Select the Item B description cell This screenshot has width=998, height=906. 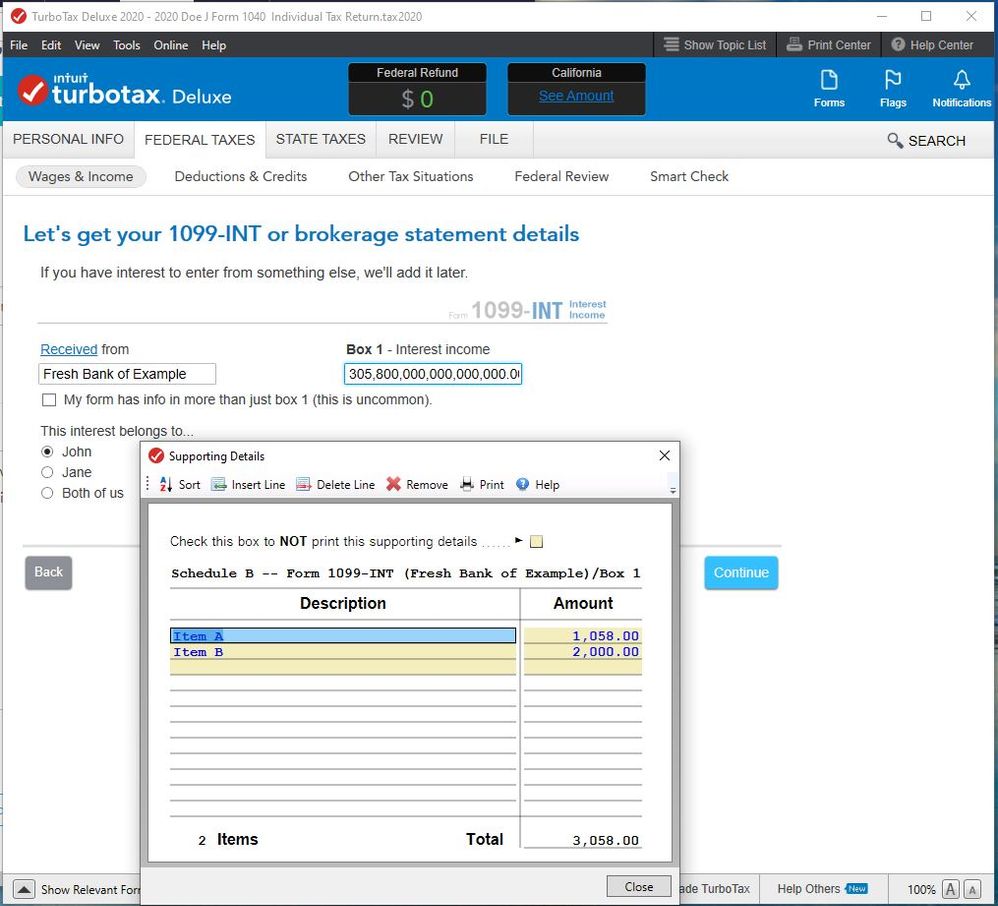point(343,651)
